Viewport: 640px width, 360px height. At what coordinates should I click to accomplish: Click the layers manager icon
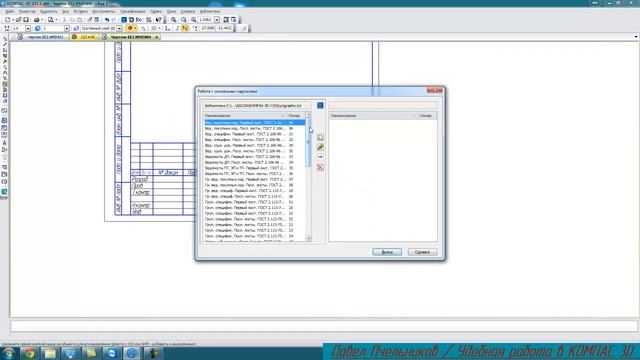[x=76, y=29]
